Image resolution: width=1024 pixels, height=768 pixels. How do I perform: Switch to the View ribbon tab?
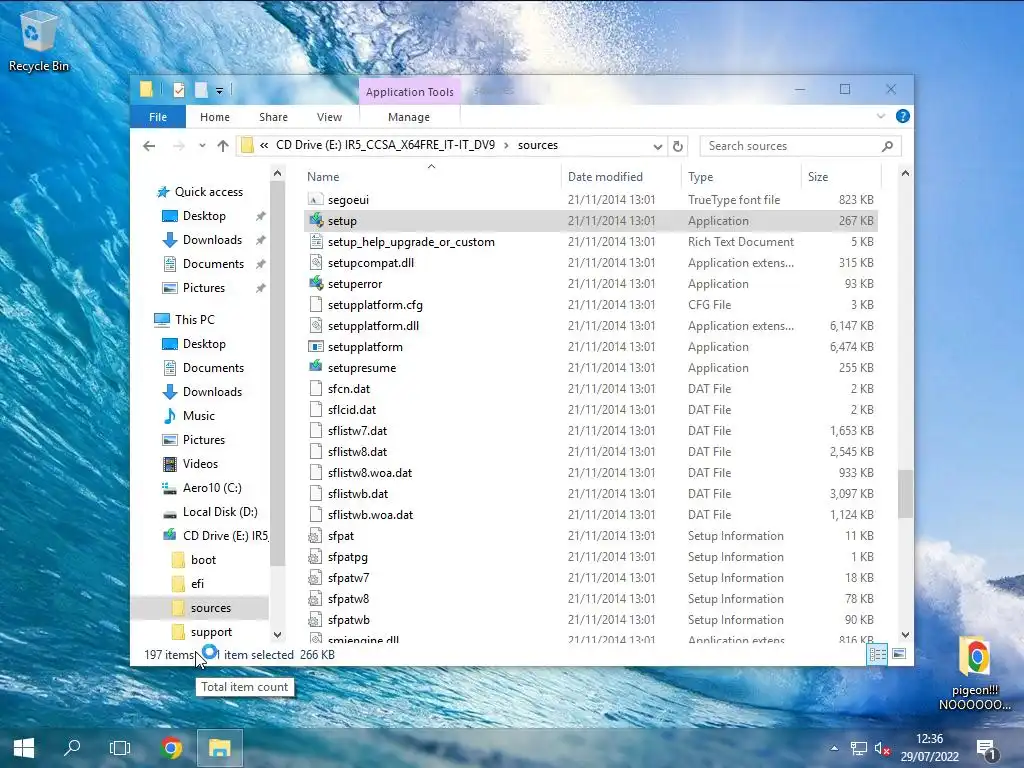329,117
